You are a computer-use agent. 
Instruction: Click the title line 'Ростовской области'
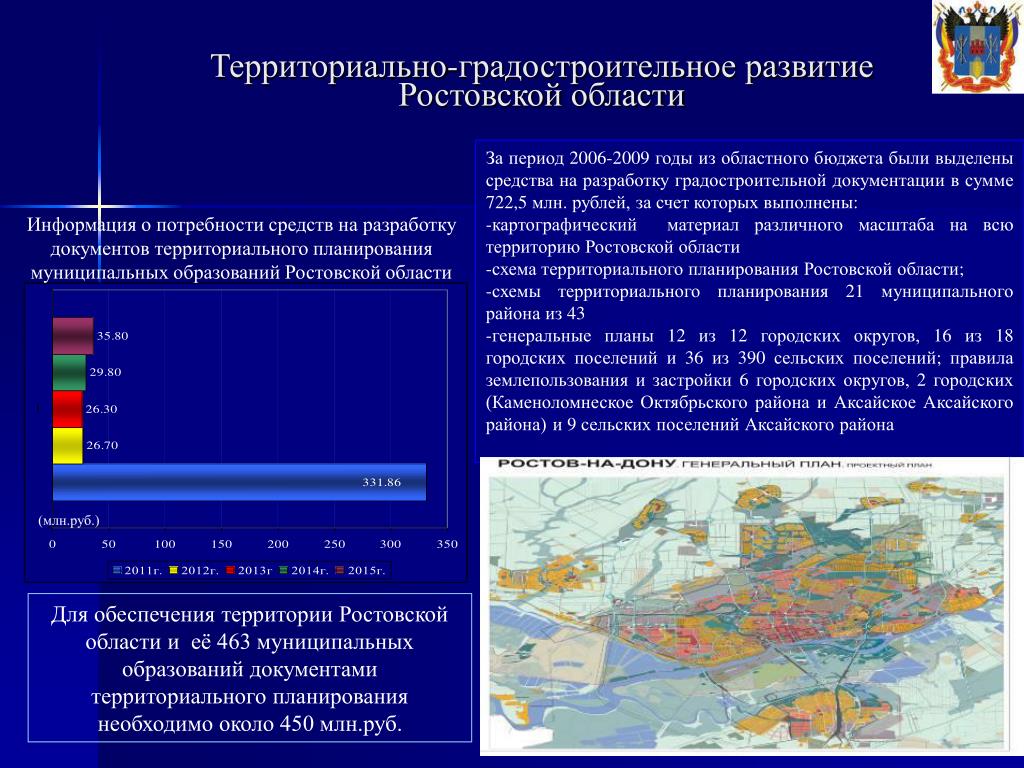click(541, 95)
